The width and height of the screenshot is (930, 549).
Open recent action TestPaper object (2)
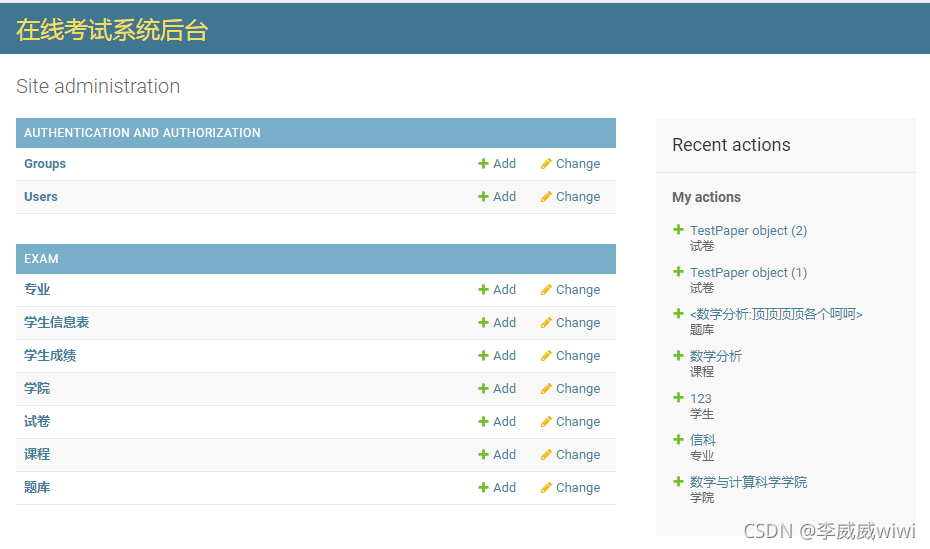[748, 231]
